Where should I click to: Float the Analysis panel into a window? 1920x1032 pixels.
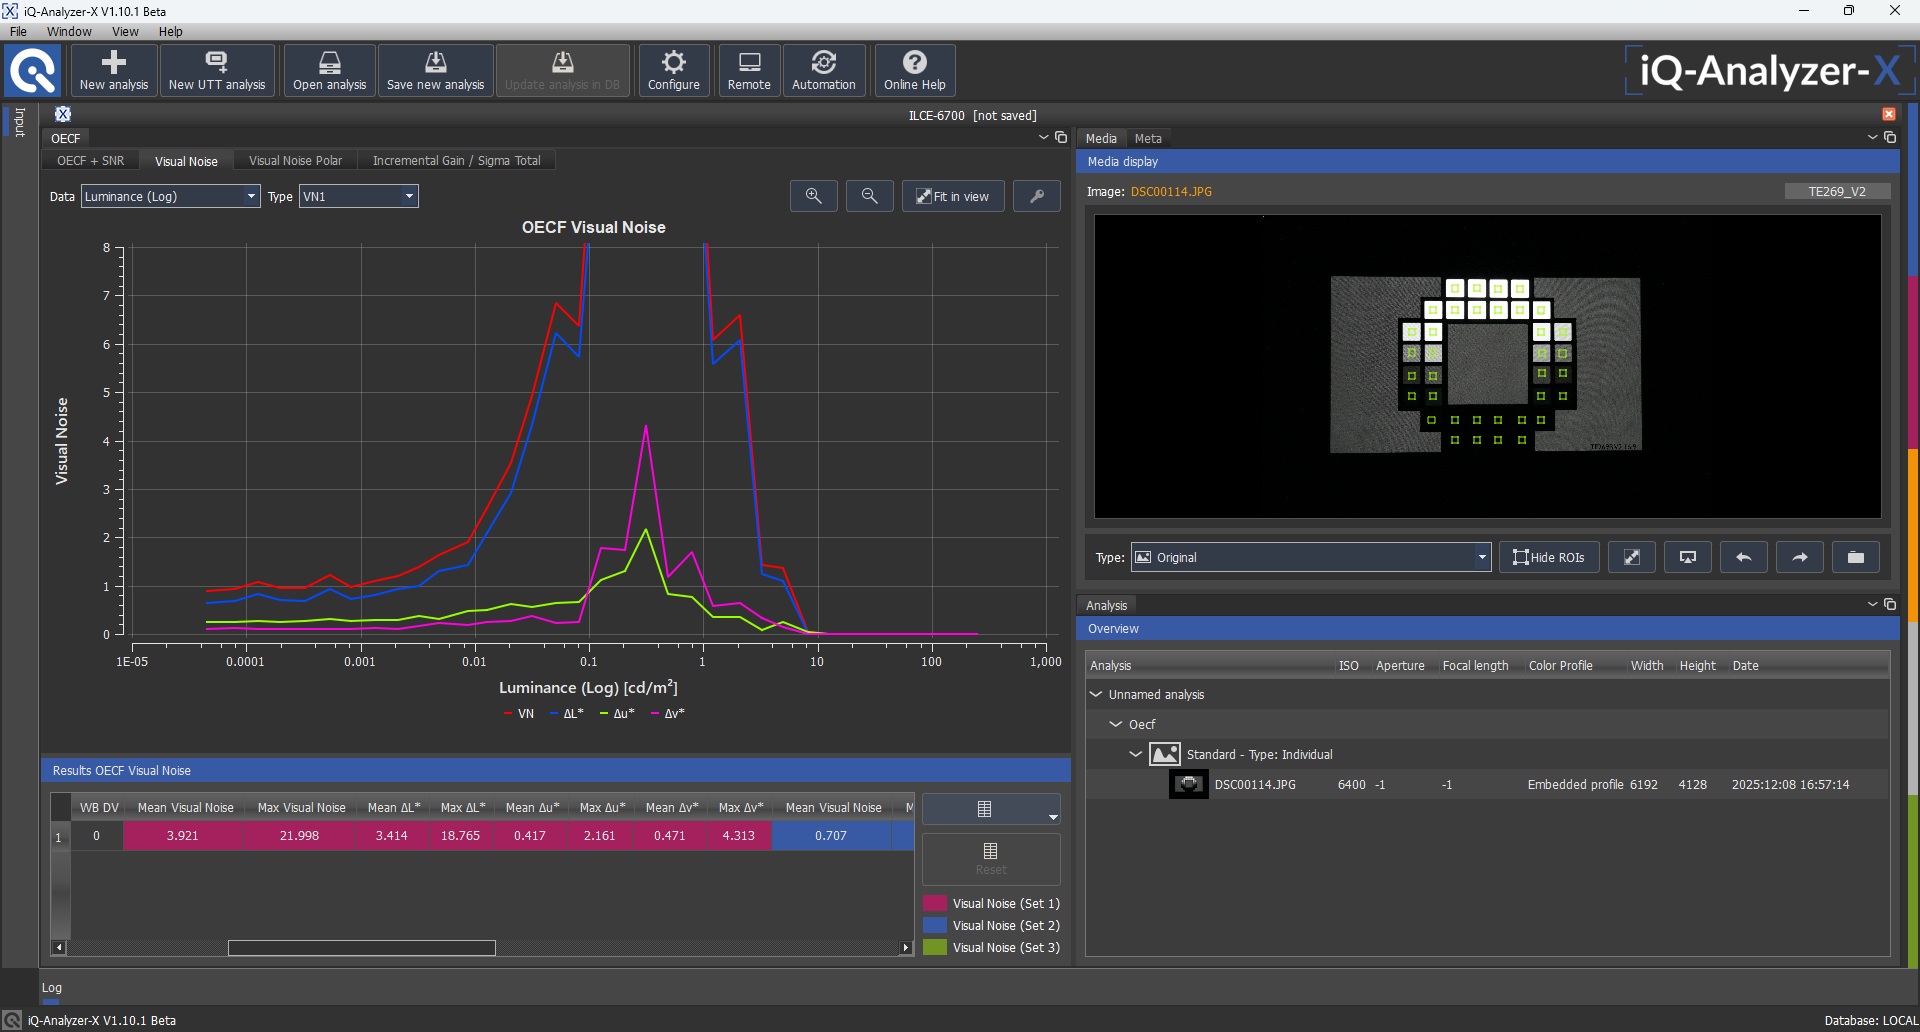(1890, 605)
